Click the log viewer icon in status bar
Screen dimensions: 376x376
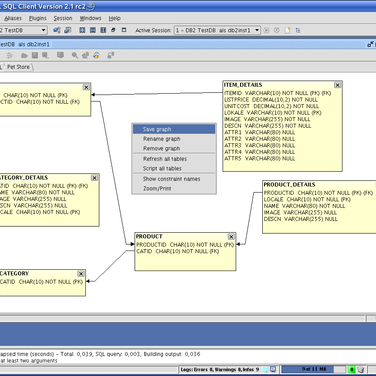(x=273, y=369)
